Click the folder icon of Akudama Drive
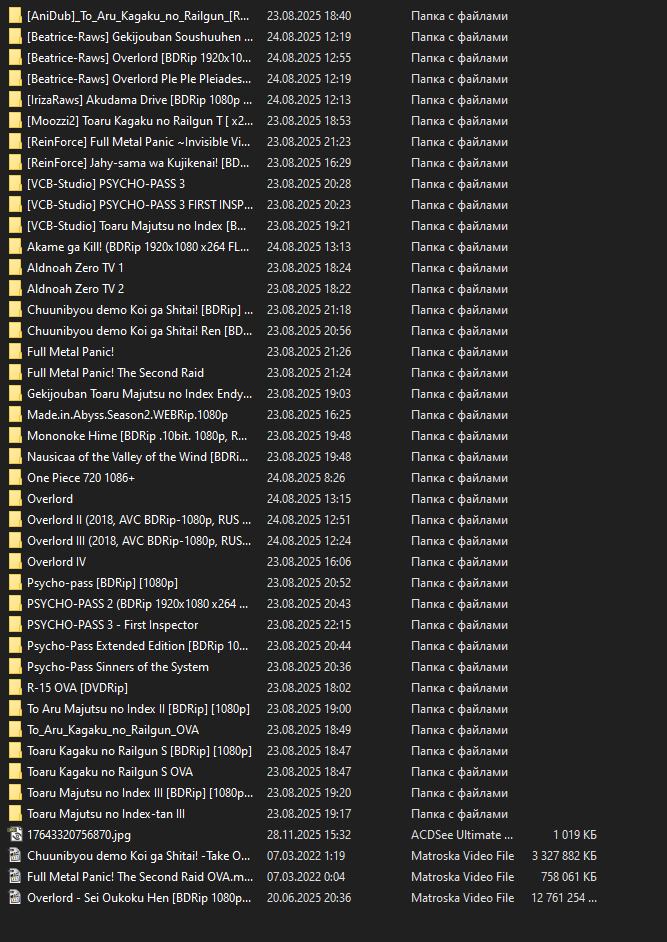Screen dimensions: 667x942 [x=15, y=100]
